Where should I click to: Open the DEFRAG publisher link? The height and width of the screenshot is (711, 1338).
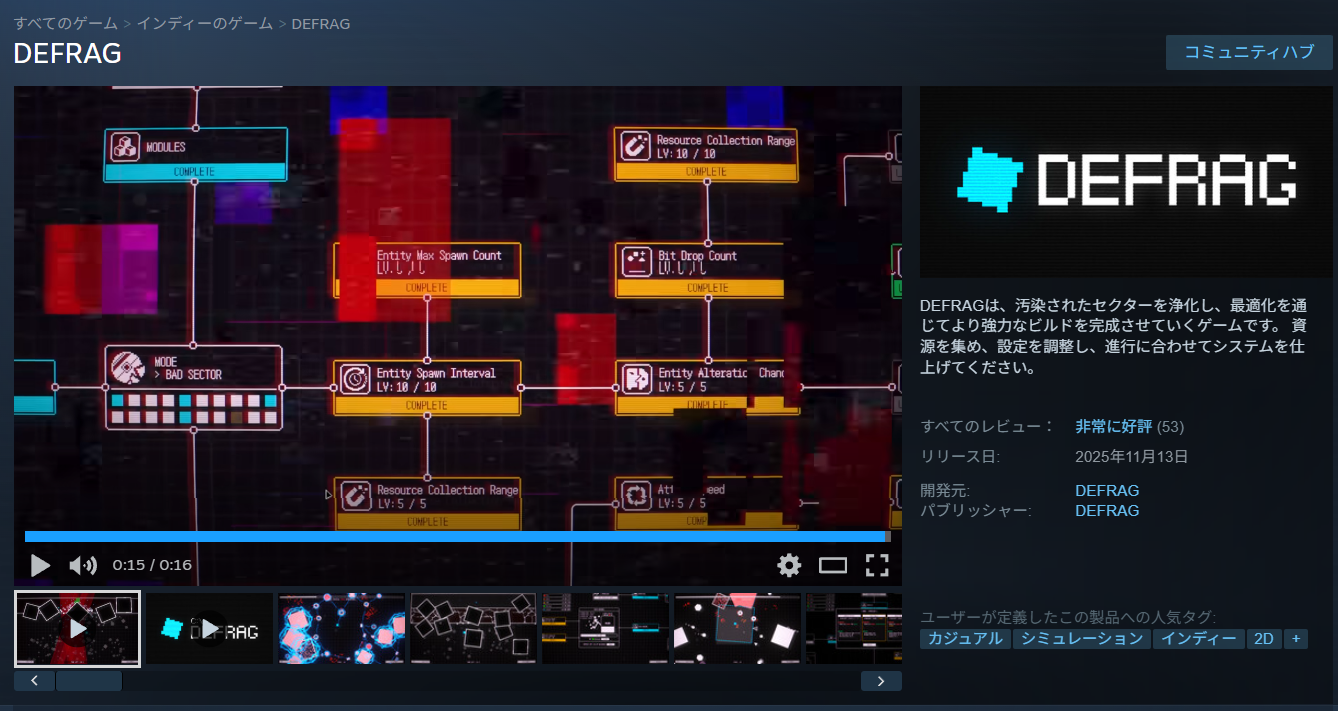(x=1106, y=510)
